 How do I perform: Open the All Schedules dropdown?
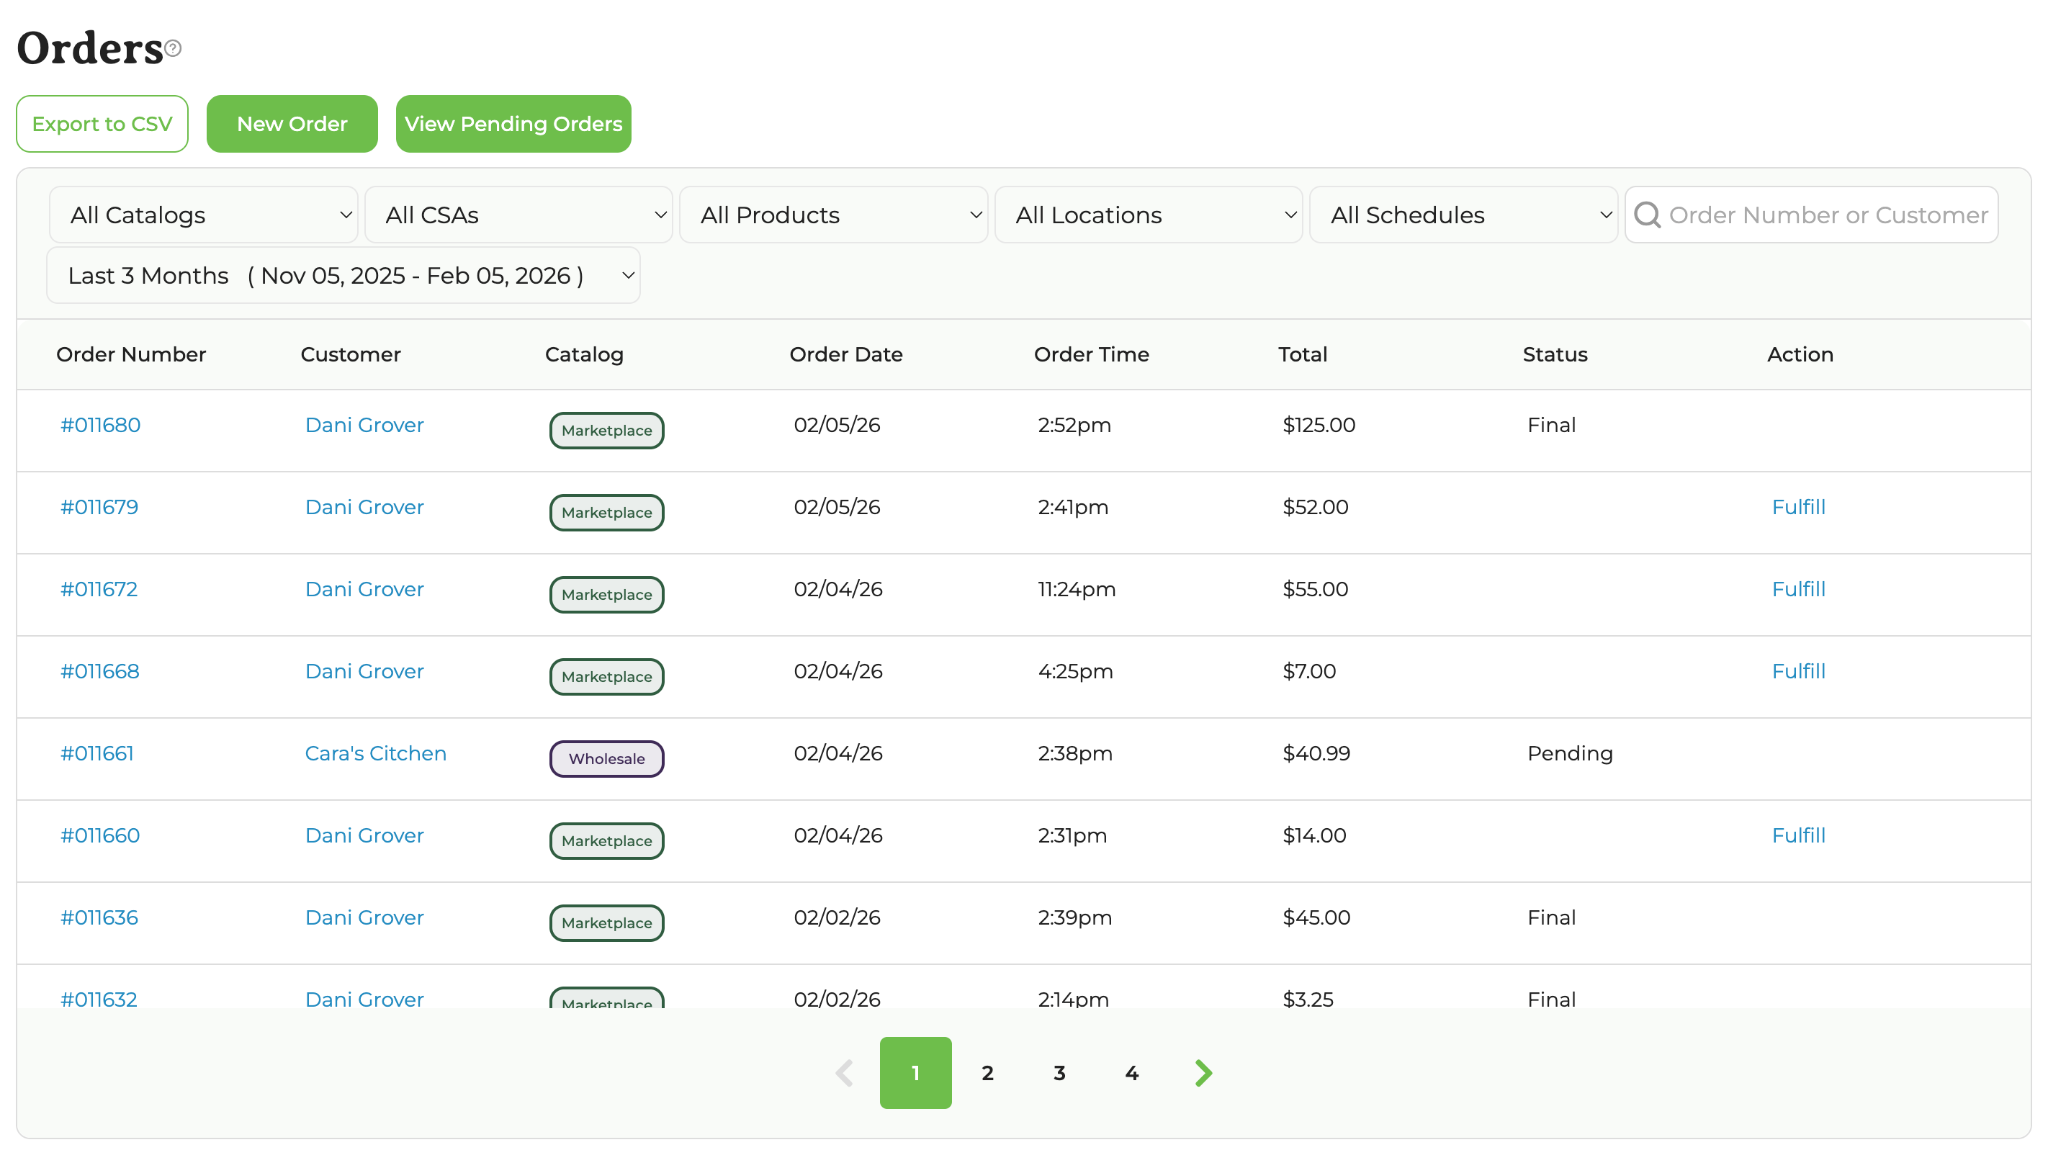pos(1463,215)
